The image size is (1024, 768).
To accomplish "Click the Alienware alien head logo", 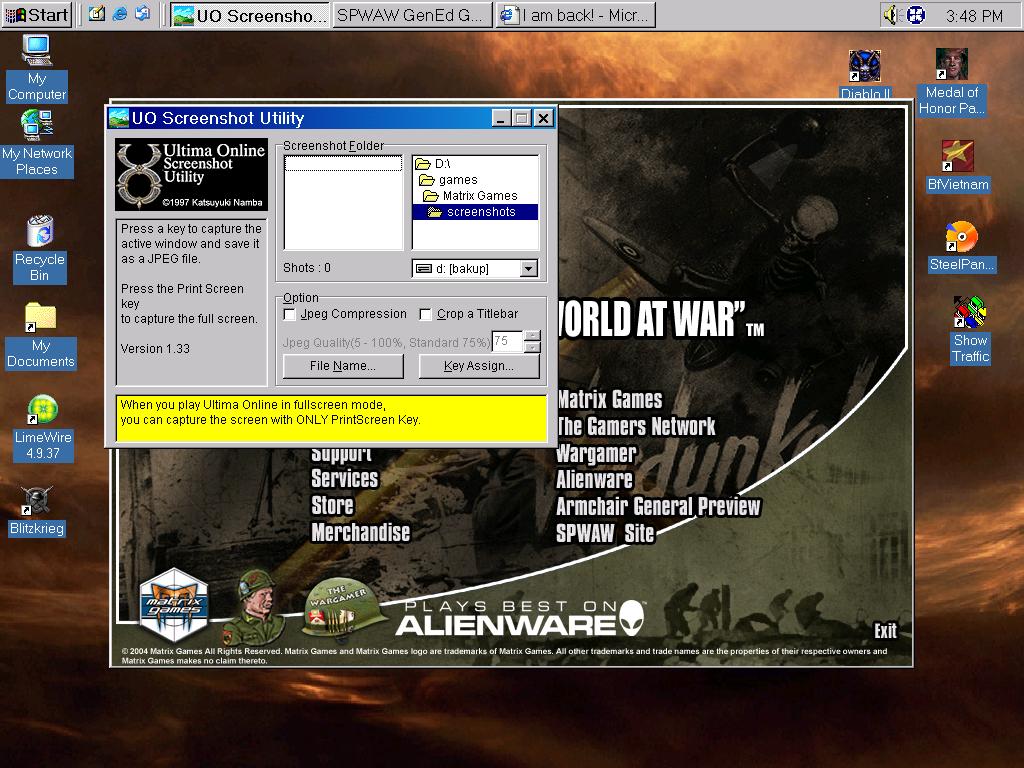I will point(632,618).
